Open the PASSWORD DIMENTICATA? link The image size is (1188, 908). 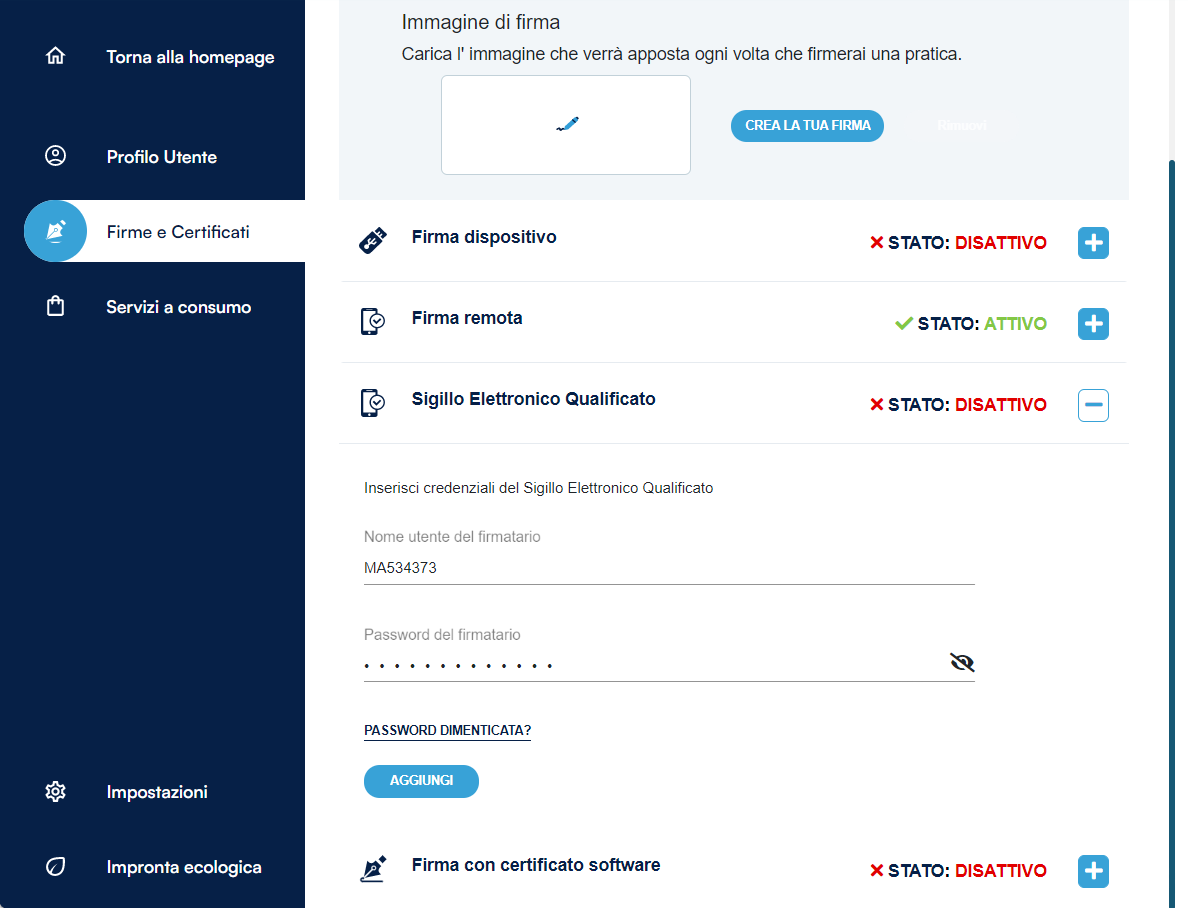click(x=447, y=731)
